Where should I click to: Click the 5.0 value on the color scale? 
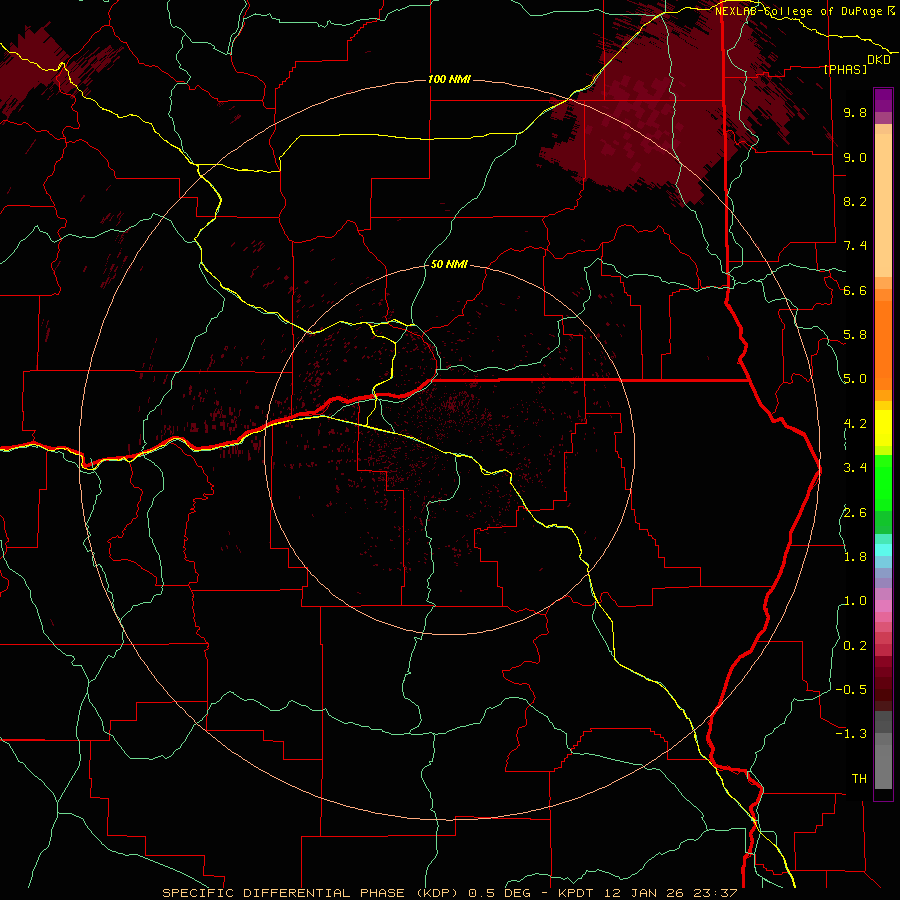pyautogui.click(x=855, y=379)
